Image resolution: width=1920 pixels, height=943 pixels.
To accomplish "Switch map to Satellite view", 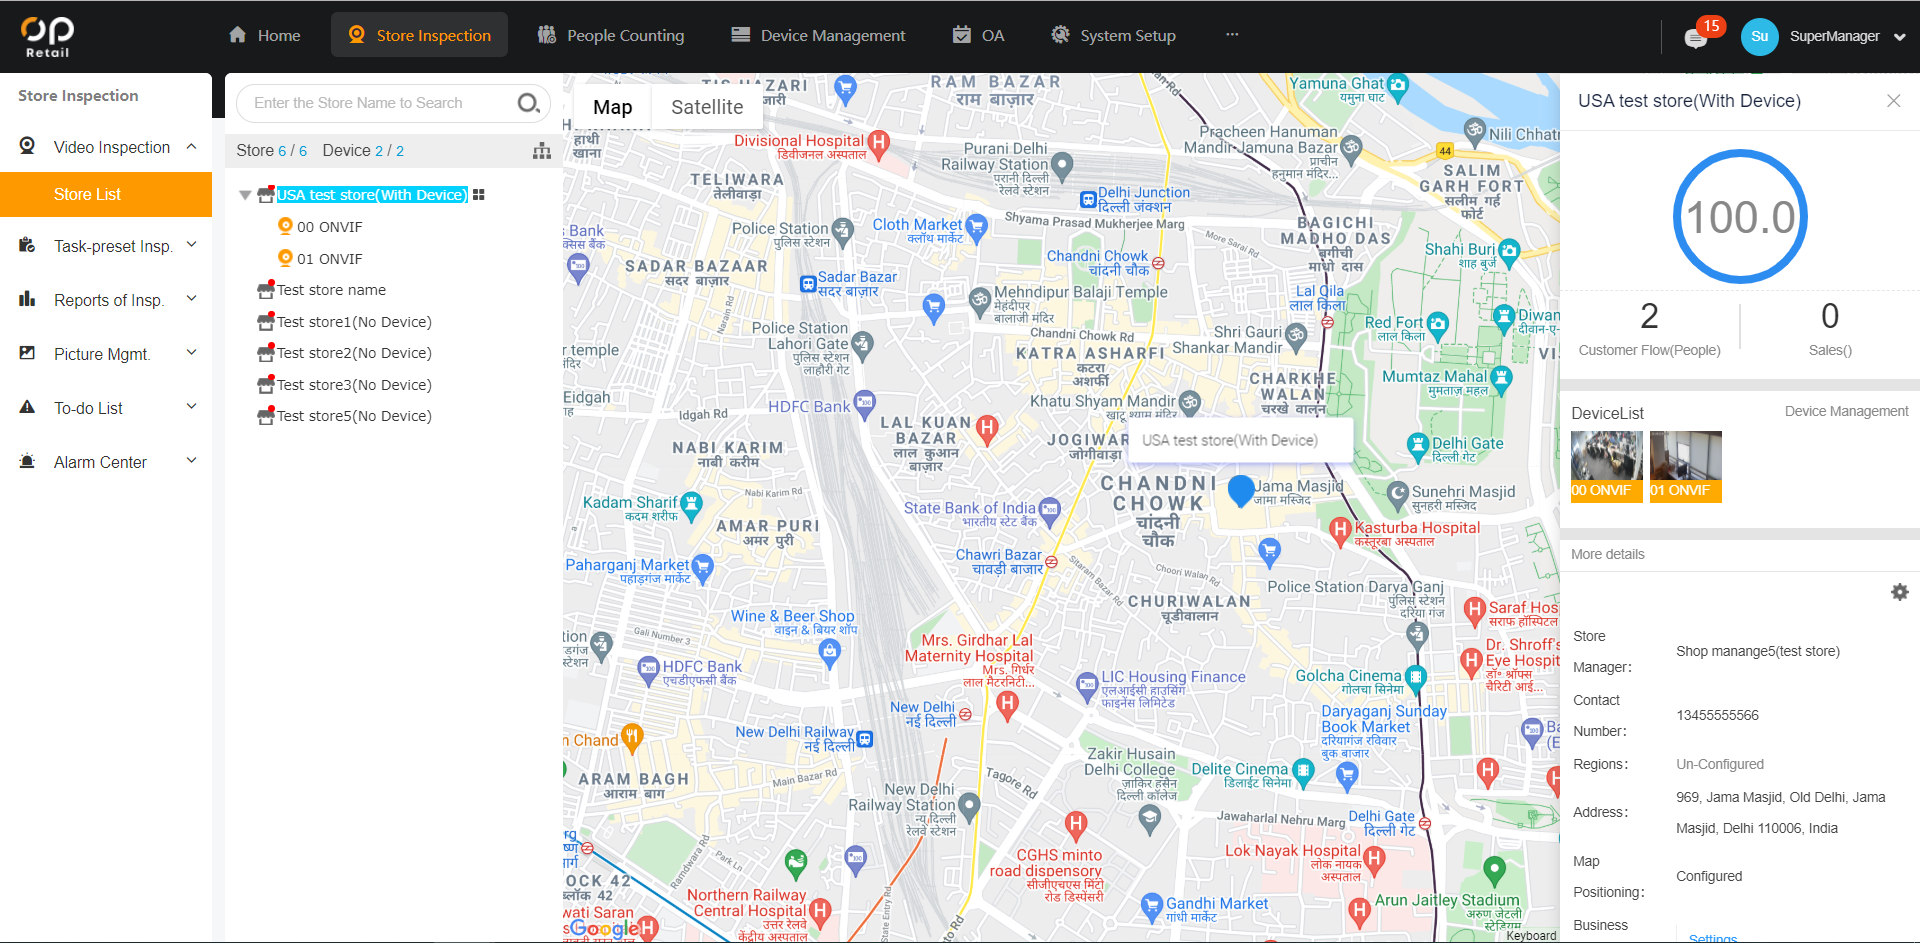I will point(707,107).
